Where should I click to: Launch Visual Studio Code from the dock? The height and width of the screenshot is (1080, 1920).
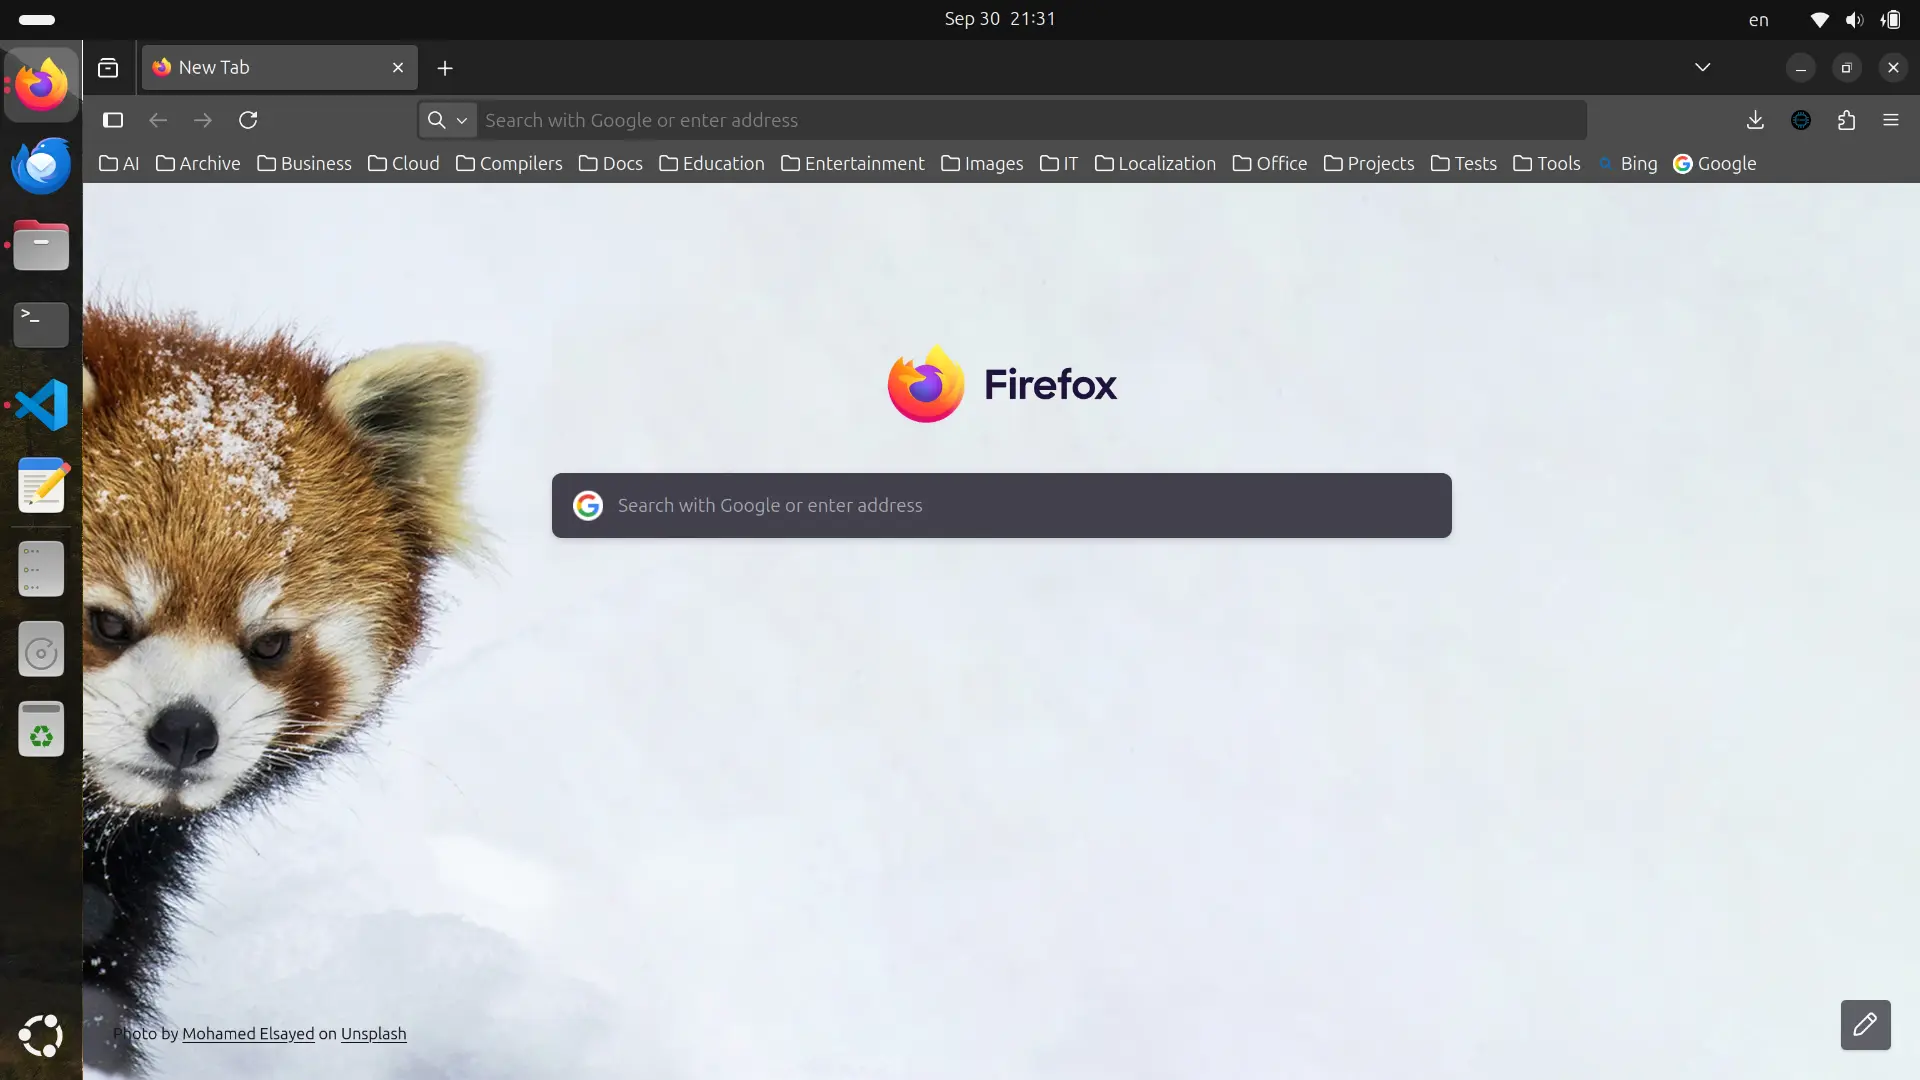coord(40,405)
